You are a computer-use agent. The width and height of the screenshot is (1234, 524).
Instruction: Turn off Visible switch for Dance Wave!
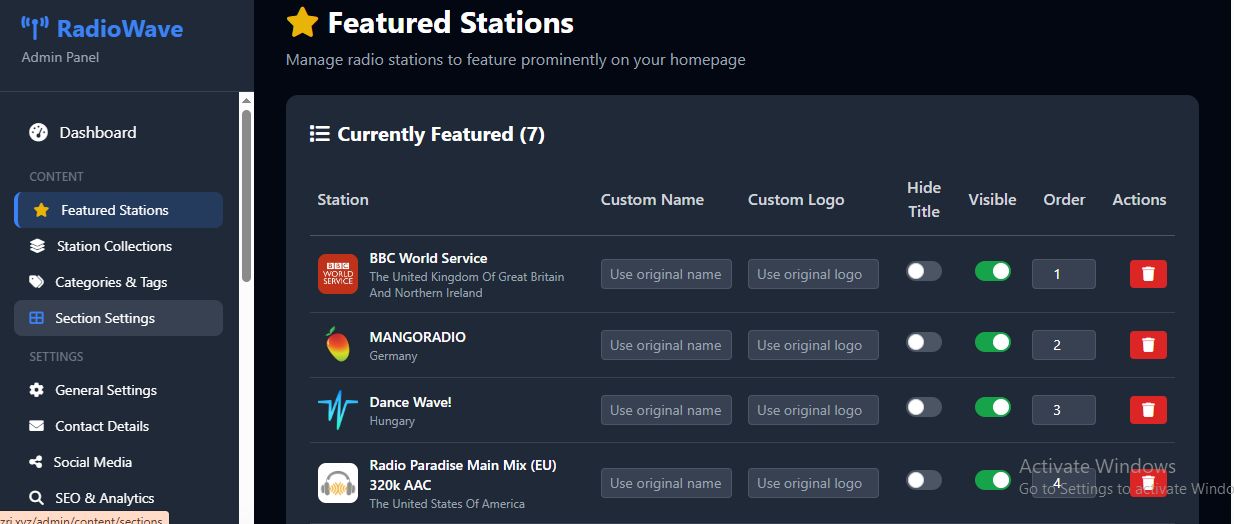pyautogui.click(x=992, y=407)
